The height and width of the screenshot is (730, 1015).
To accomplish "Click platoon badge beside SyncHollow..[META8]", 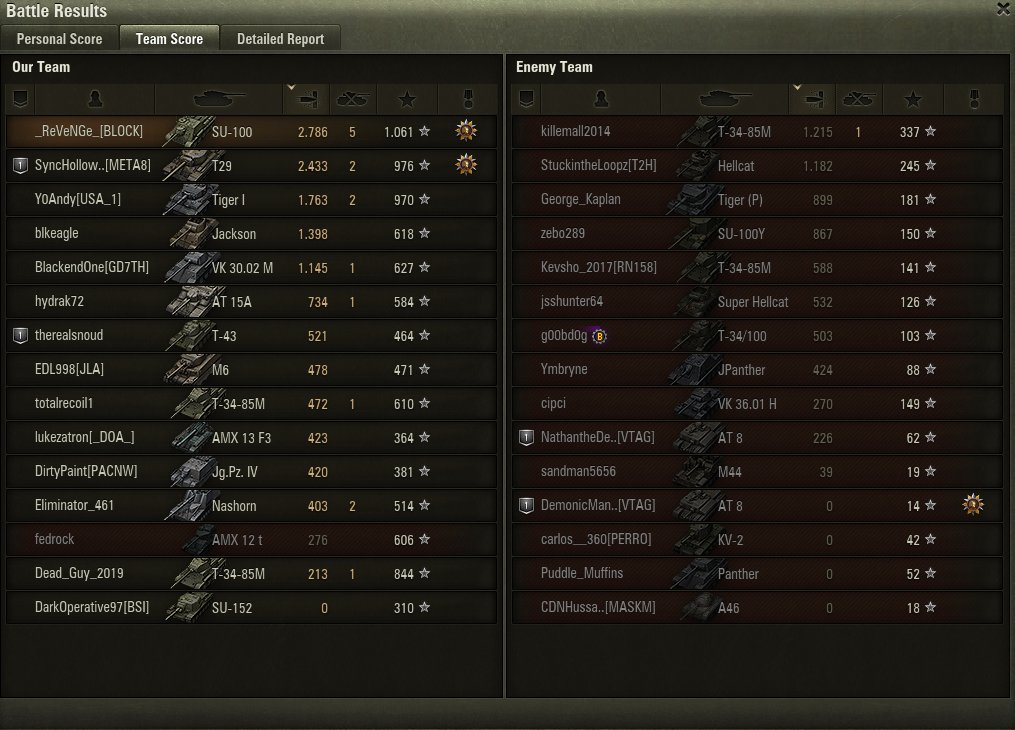I will pyautogui.click(x=21, y=166).
